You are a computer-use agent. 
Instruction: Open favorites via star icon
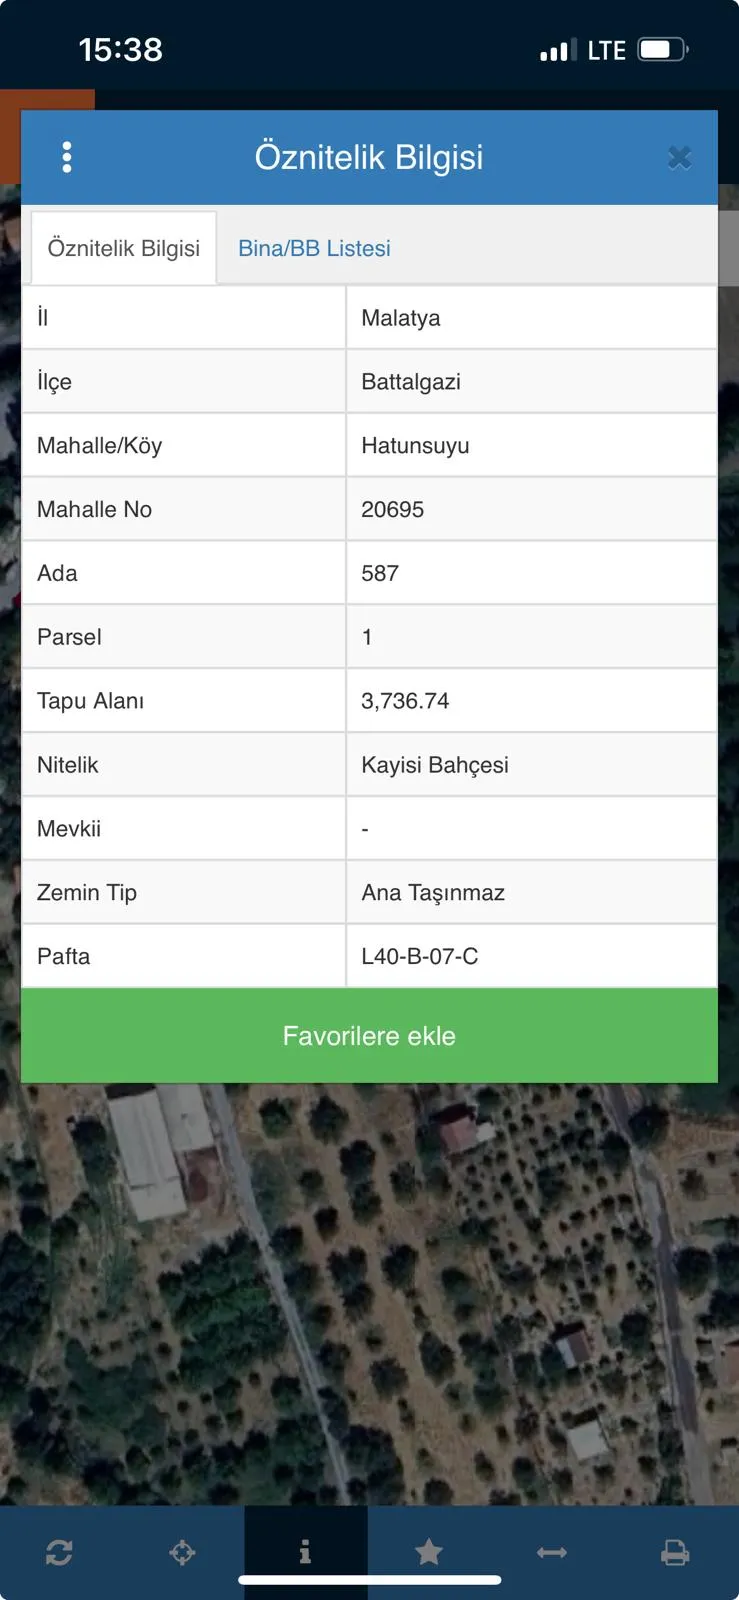tap(429, 1552)
